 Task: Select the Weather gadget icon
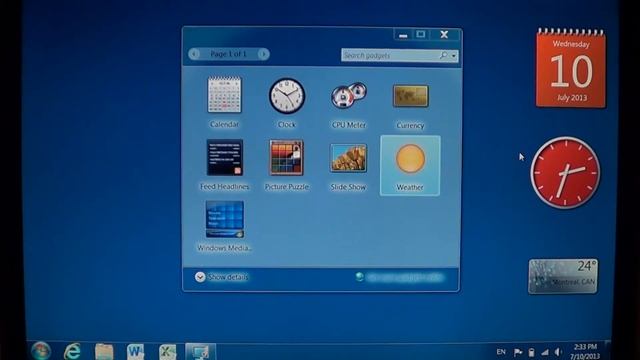410,158
